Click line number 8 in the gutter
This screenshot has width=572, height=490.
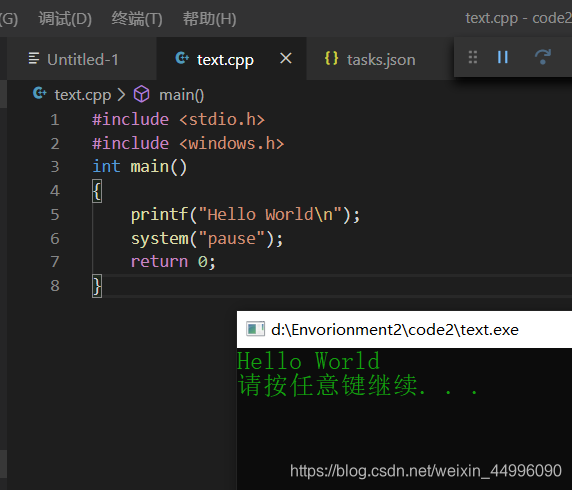point(55,285)
